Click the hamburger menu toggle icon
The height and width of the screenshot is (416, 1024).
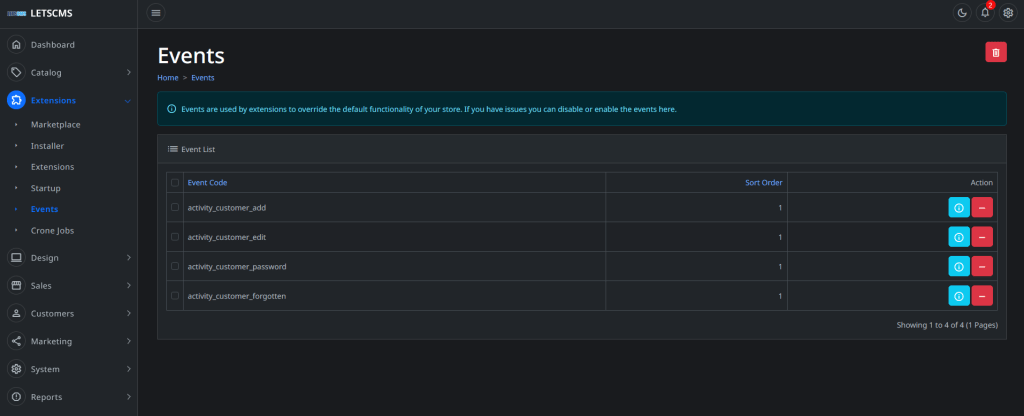tap(156, 13)
